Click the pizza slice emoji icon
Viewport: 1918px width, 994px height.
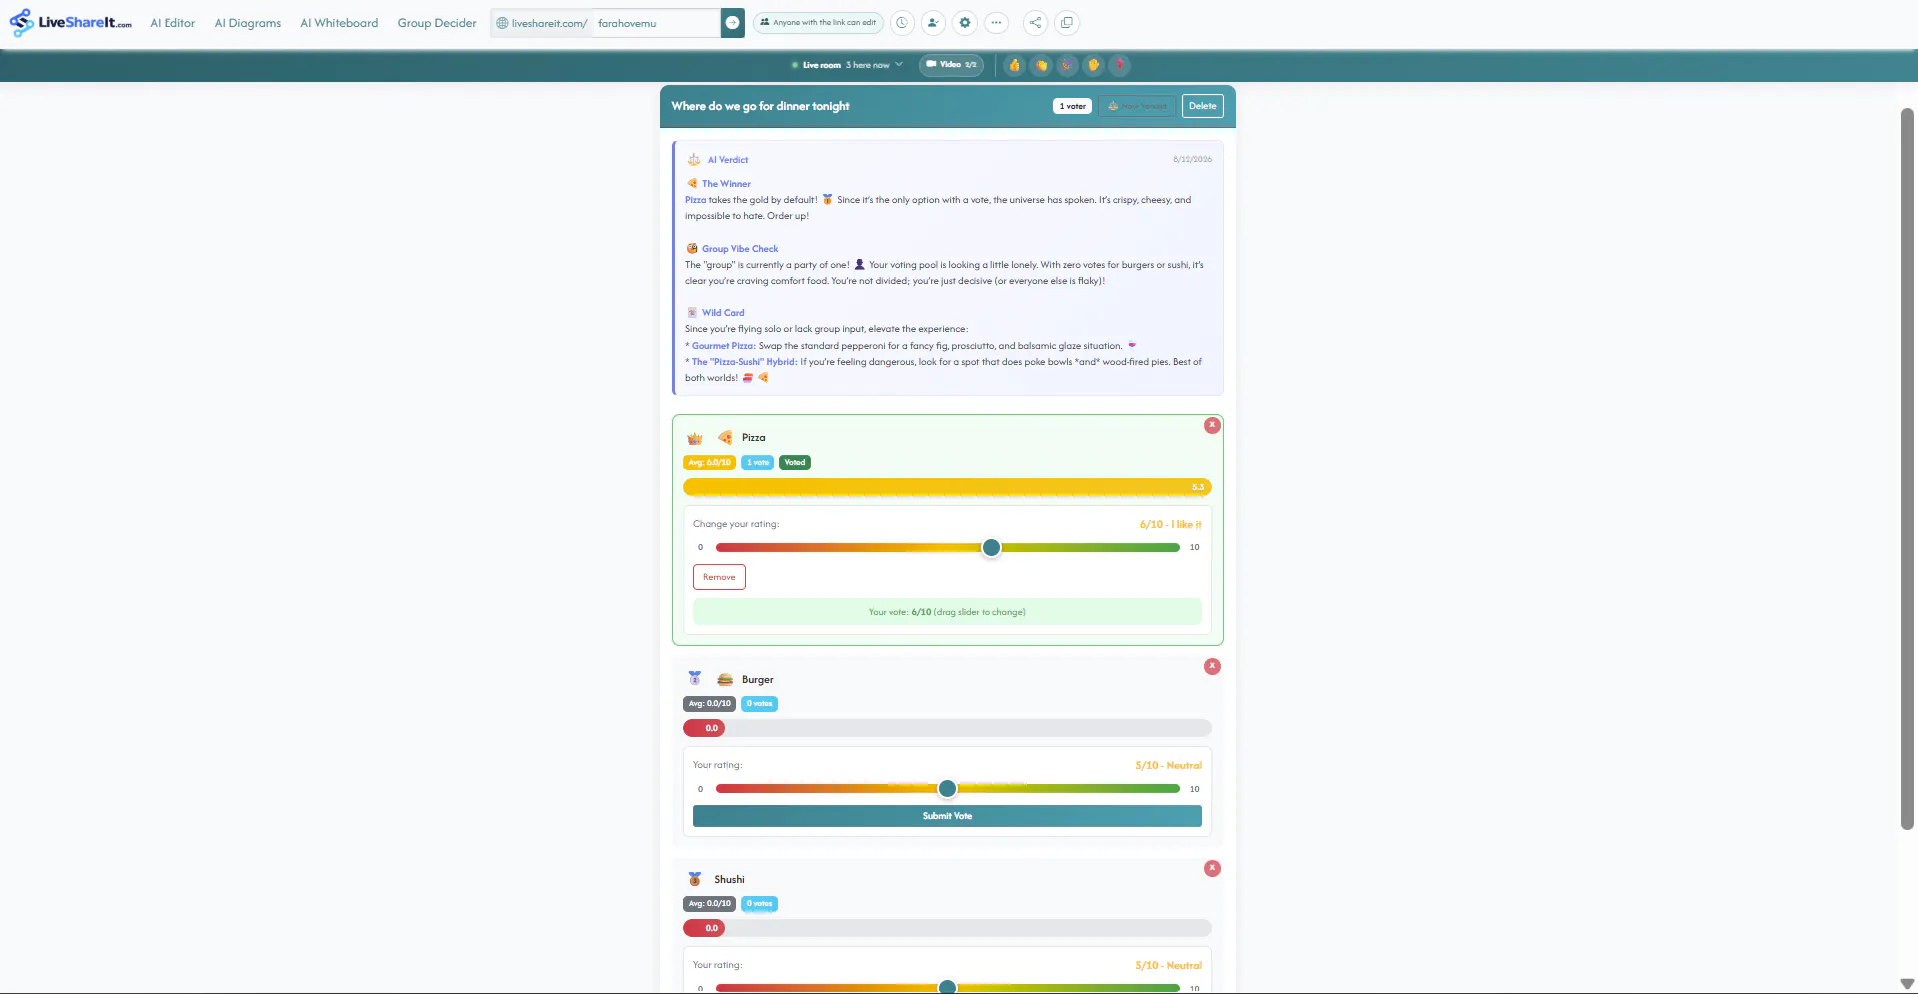pos(725,438)
